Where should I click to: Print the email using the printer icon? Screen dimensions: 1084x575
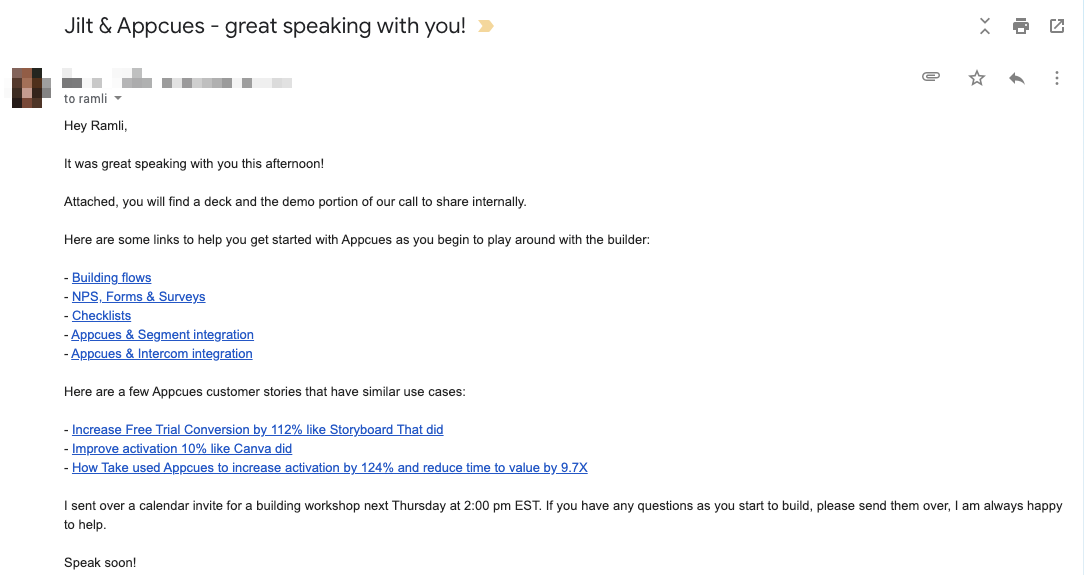coord(1020,27)
